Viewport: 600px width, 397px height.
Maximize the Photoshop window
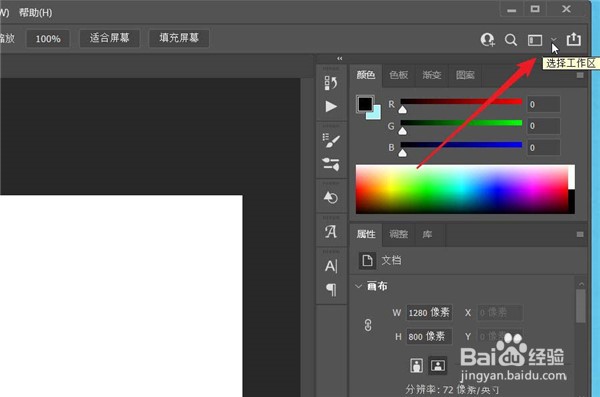[x=535, y=9]
